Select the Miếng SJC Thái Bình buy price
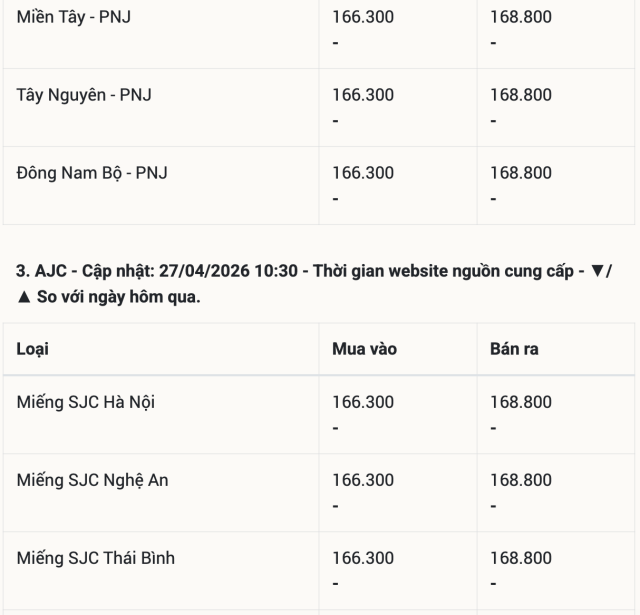This screenshot has height=615, width=640. tap(363, 558)
